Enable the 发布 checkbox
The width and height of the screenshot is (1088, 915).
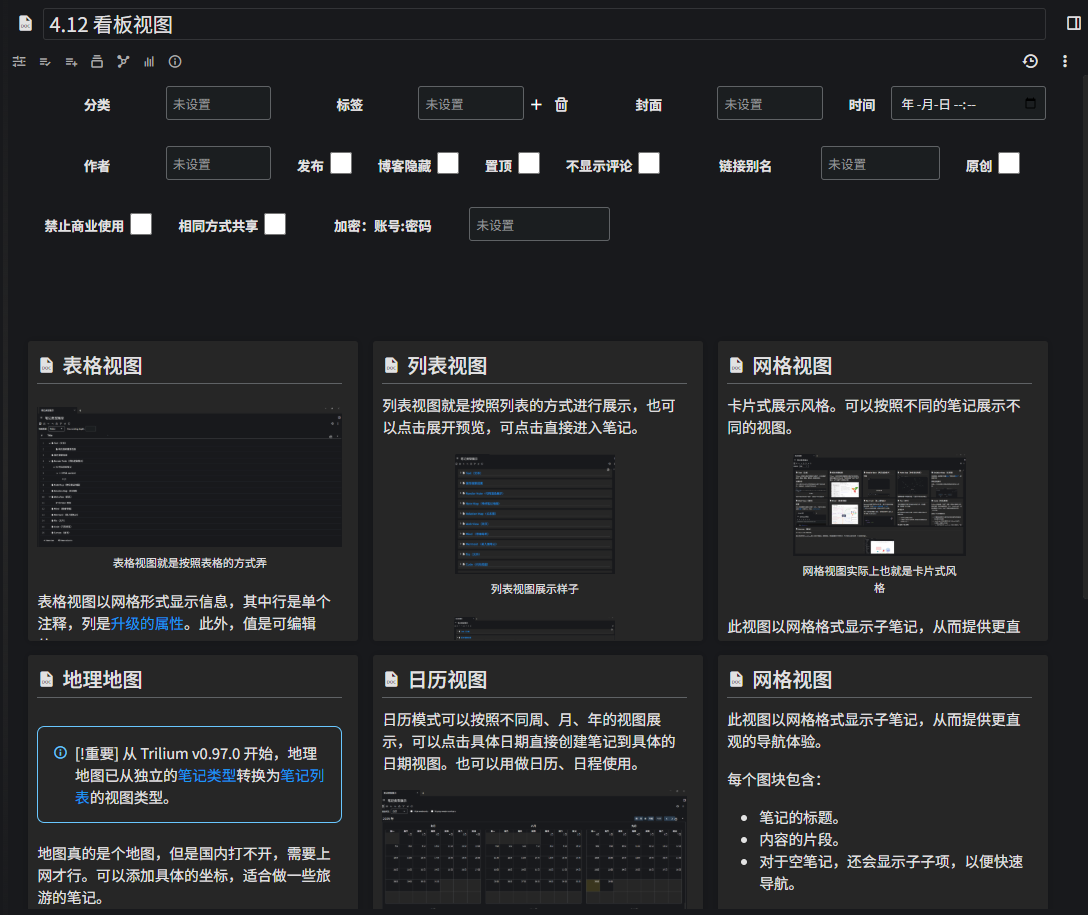341,163
